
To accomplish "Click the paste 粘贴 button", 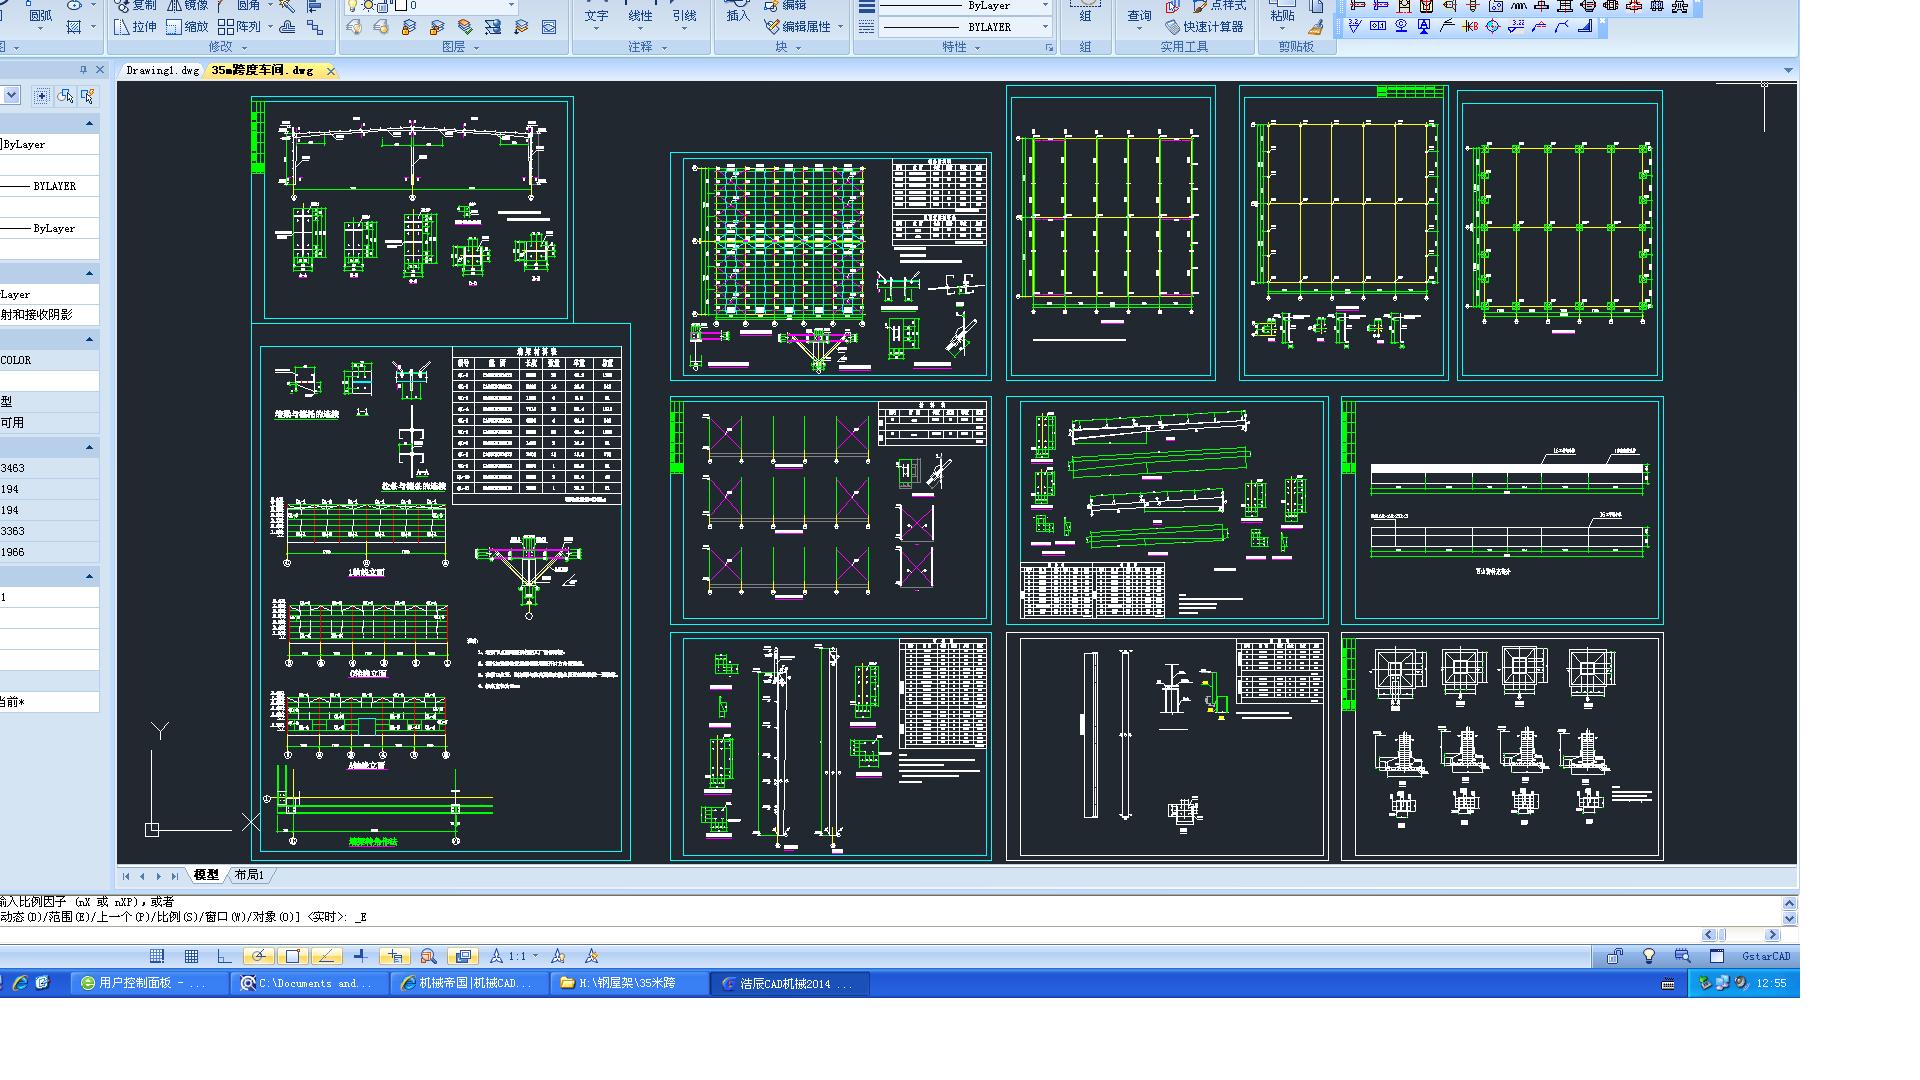I will click(1282, 14).
